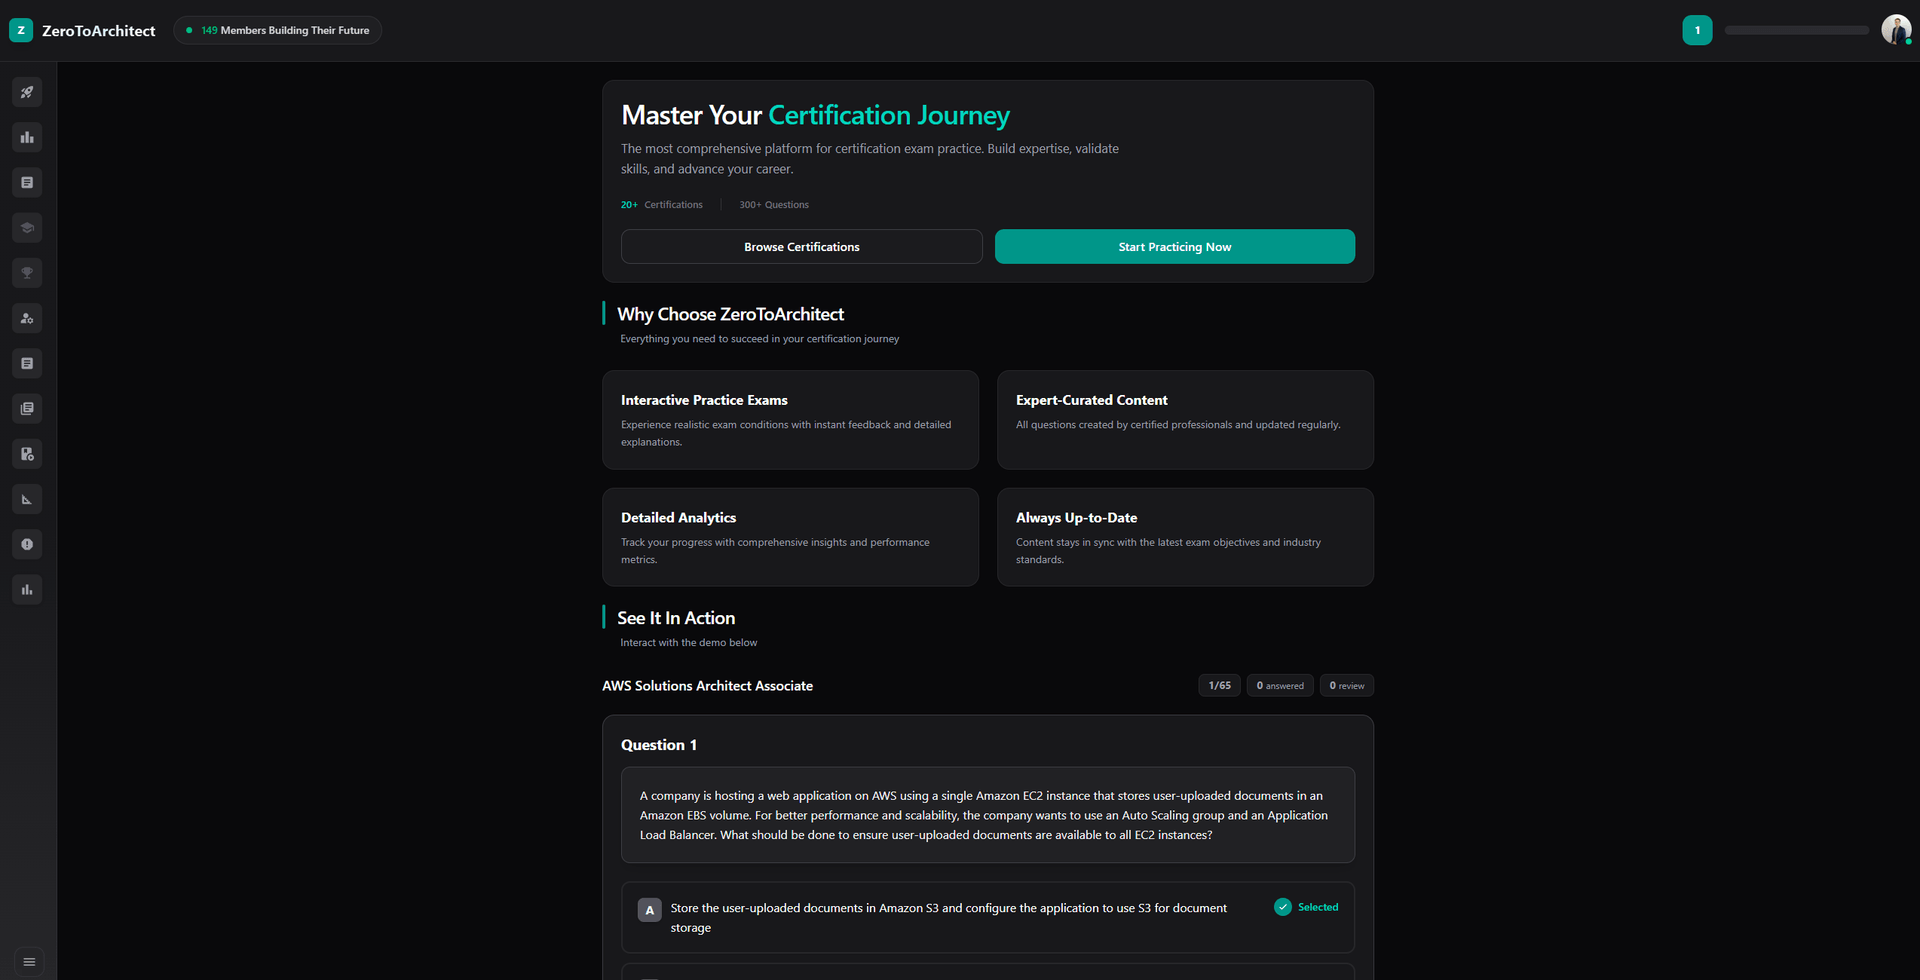This screenshot has height=980, width=1920.
Task: Expand the sidebar with hamburger menu button
Action: [29, 962]
